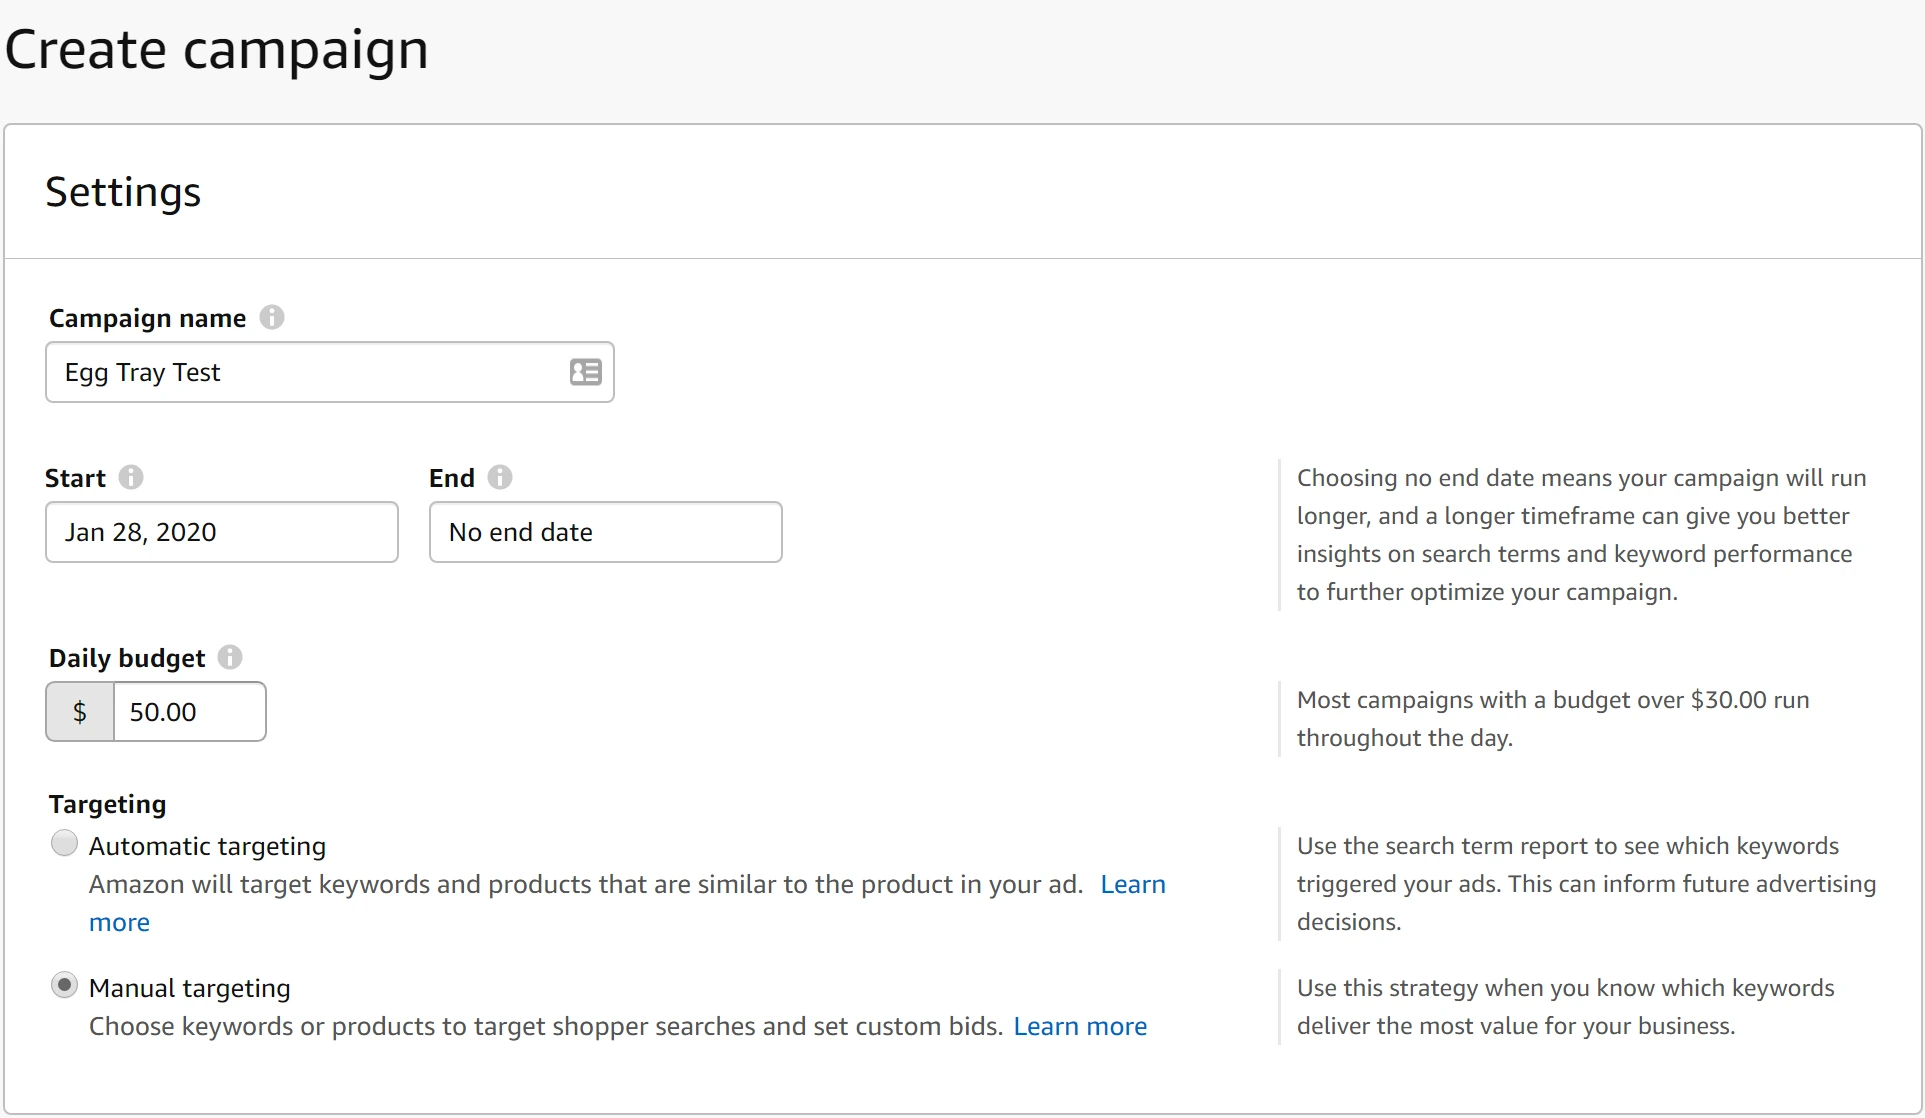Click the Campaign name info icon
This screenshot has width=1925, height=1118.
pyautogui.click(x=272, y=317)
